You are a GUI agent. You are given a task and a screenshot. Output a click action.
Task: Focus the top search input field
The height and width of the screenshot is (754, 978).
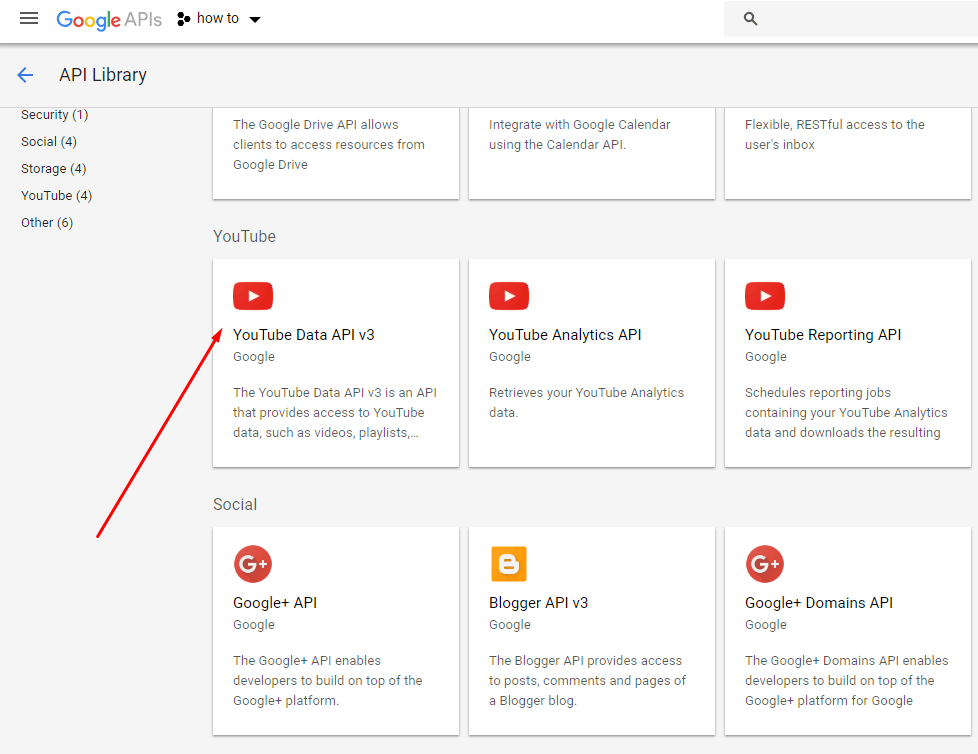(851, 19)
